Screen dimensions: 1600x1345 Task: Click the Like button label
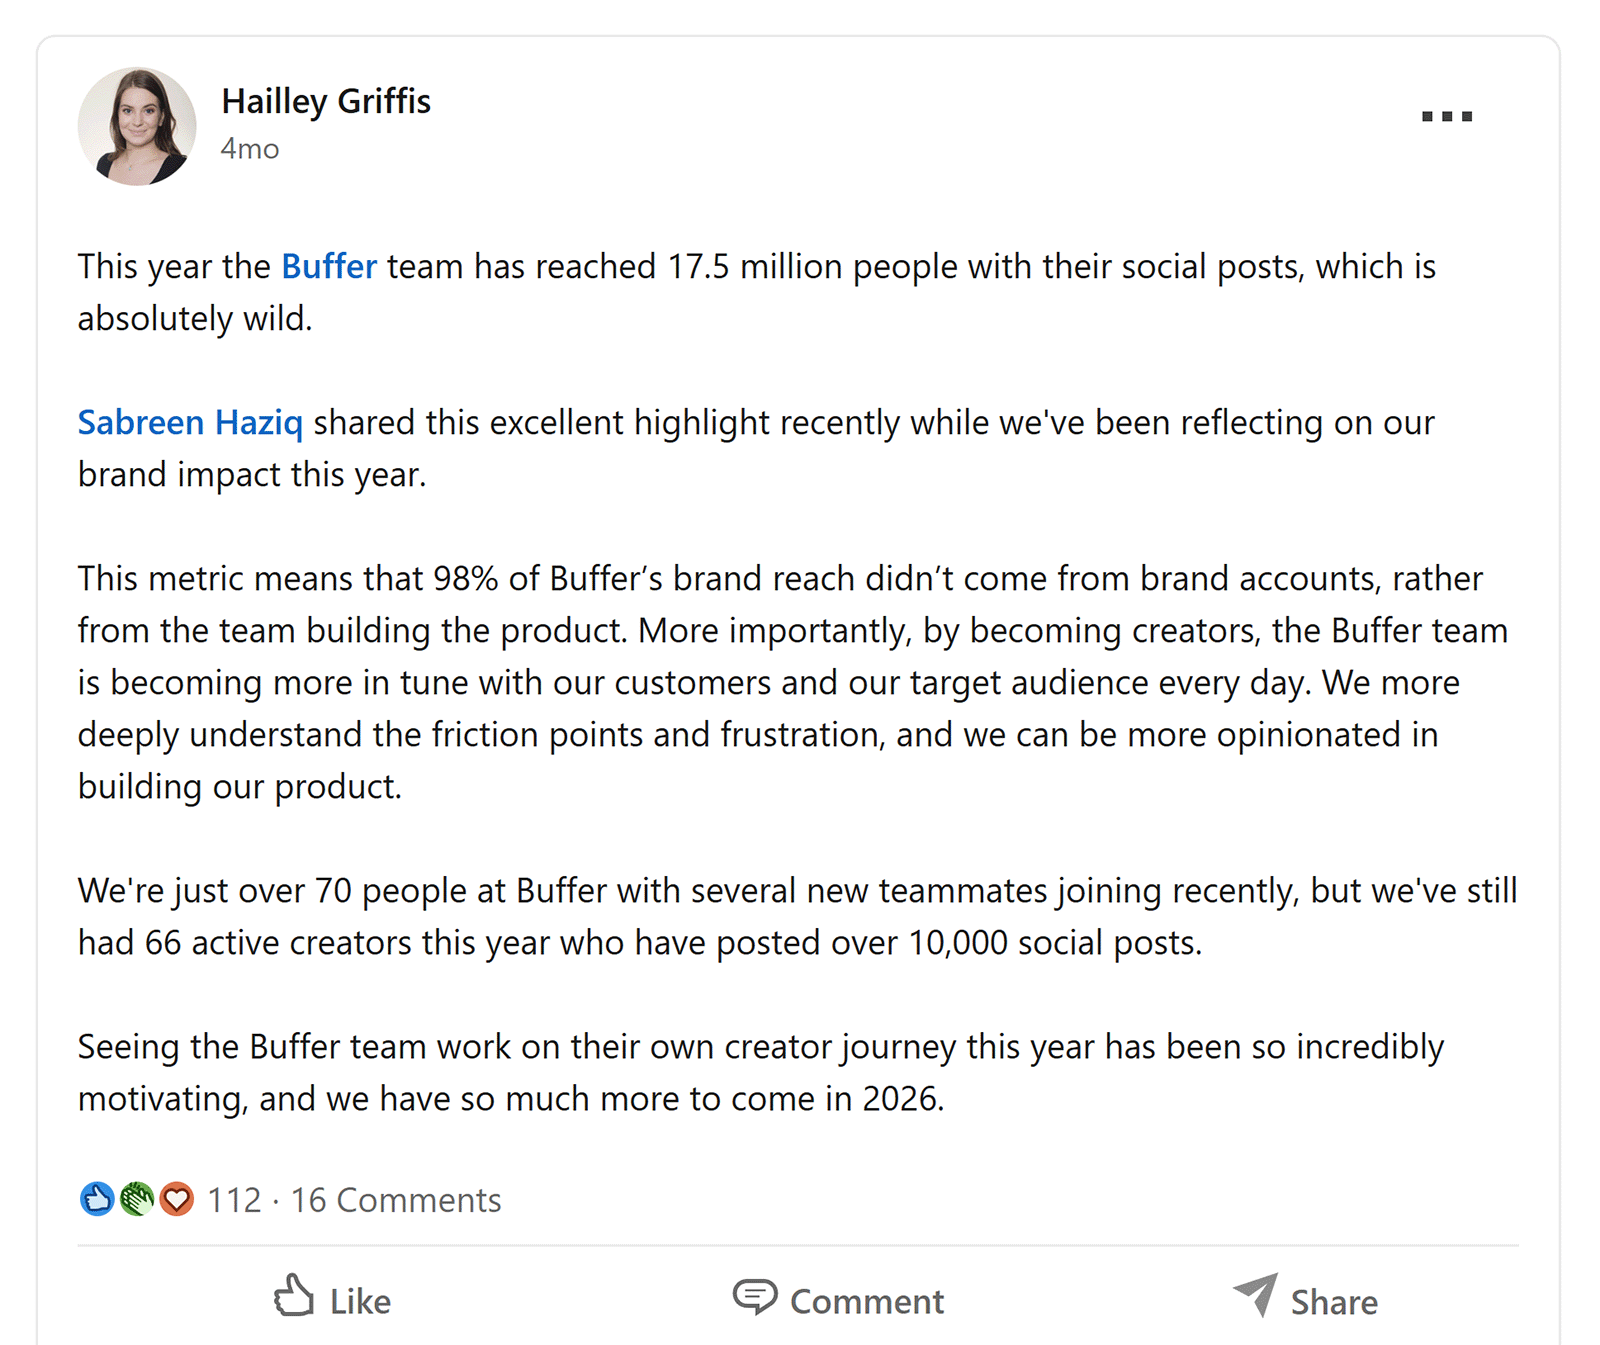coord(360,1301)
